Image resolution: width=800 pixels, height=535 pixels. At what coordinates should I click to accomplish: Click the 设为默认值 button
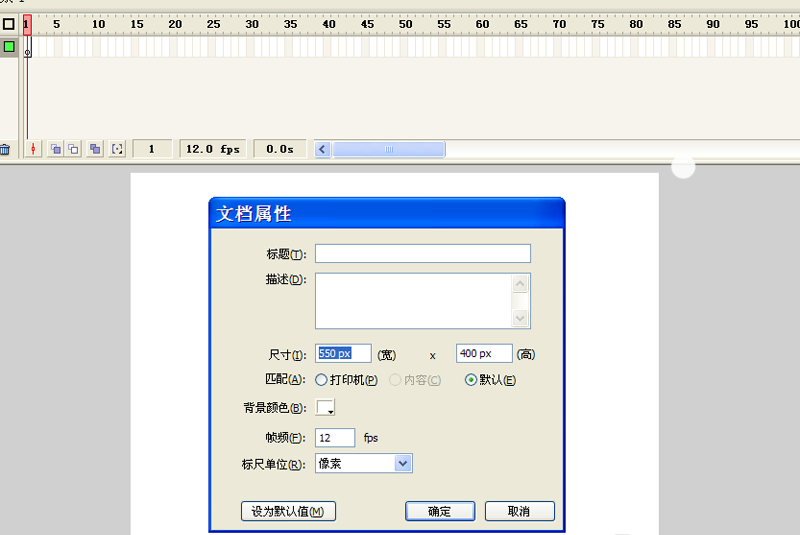coord(288,511)
